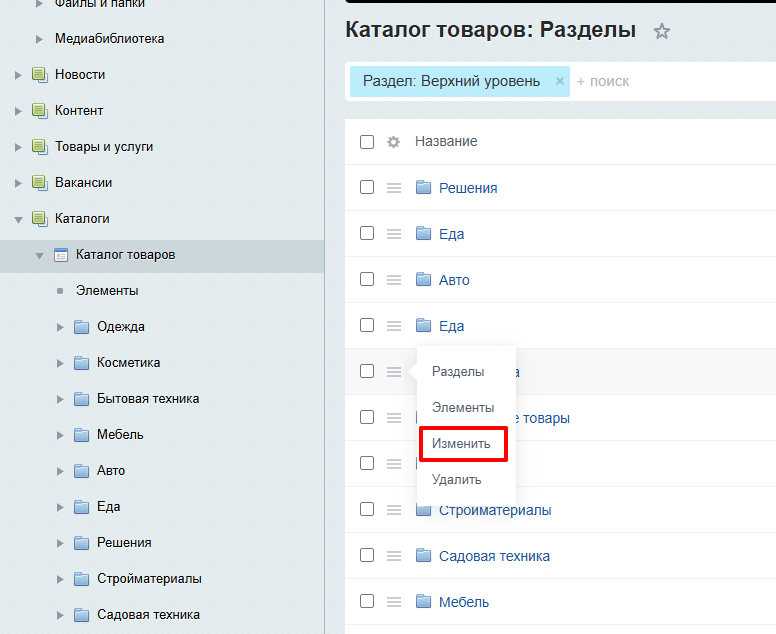Add the page to favorites with the star icon

(661, 32)
